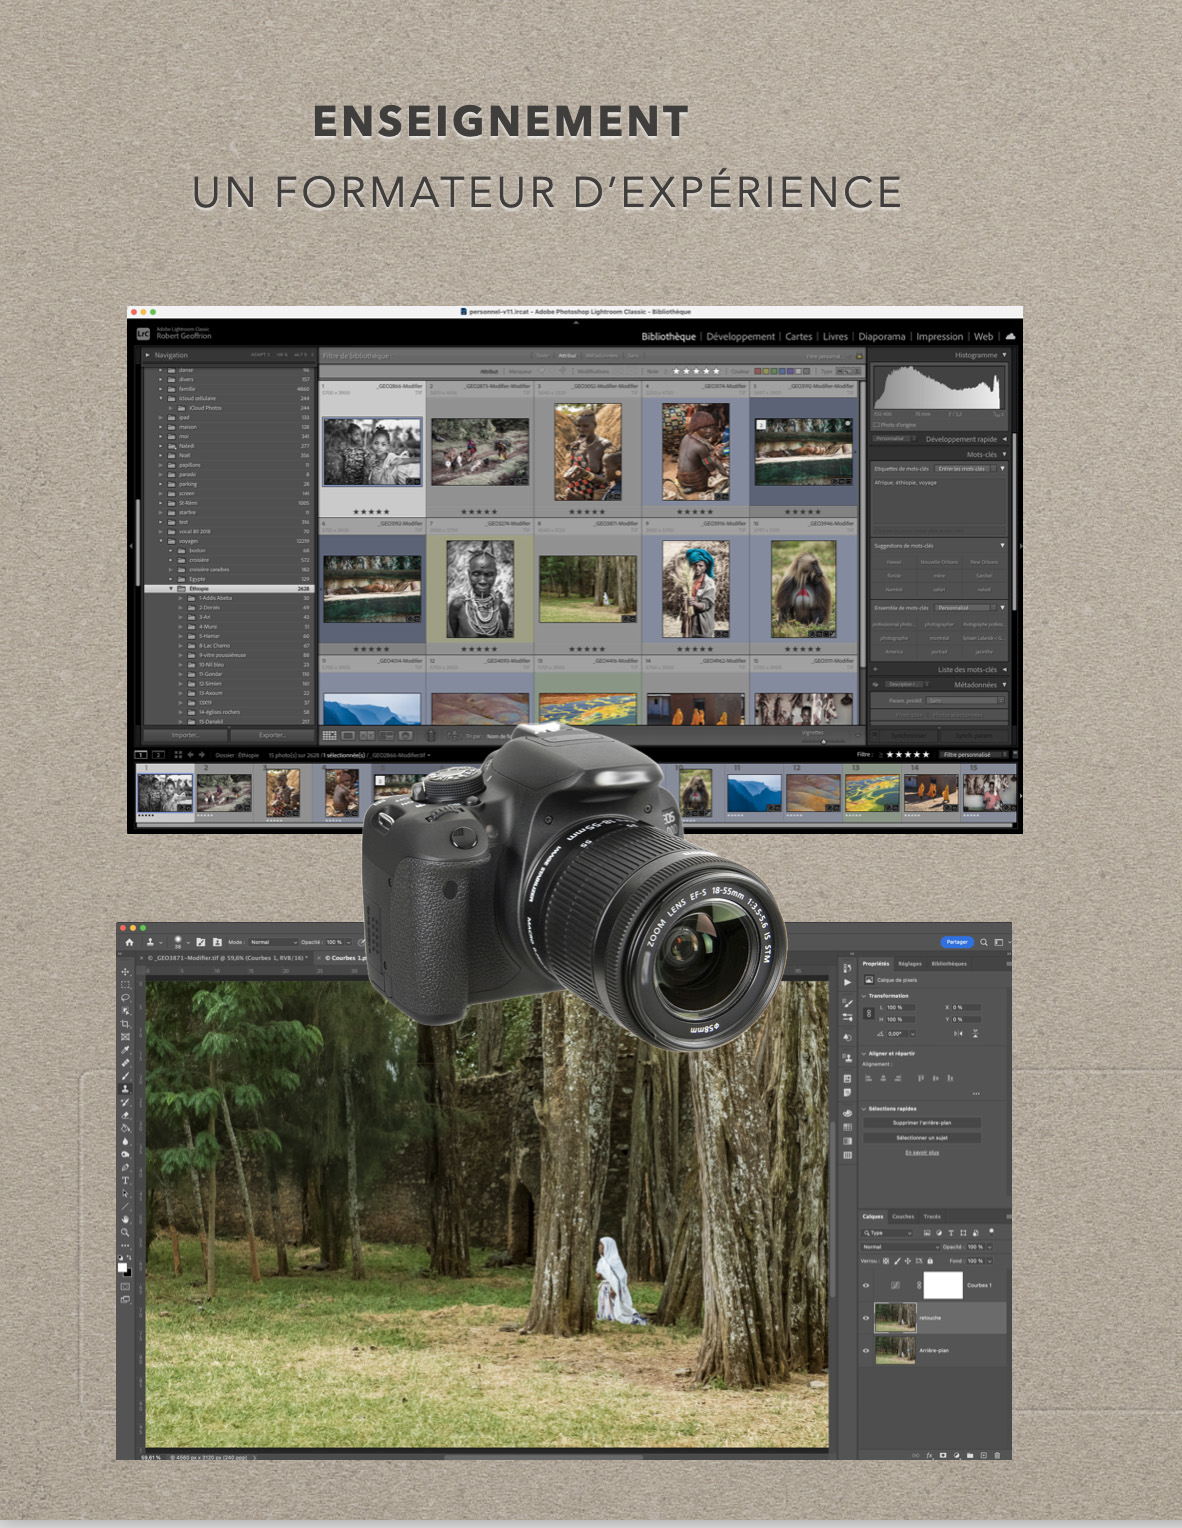Open the blending Mode dropdown set to Normal
The image size is (1182, 1528).
point(273,942)
